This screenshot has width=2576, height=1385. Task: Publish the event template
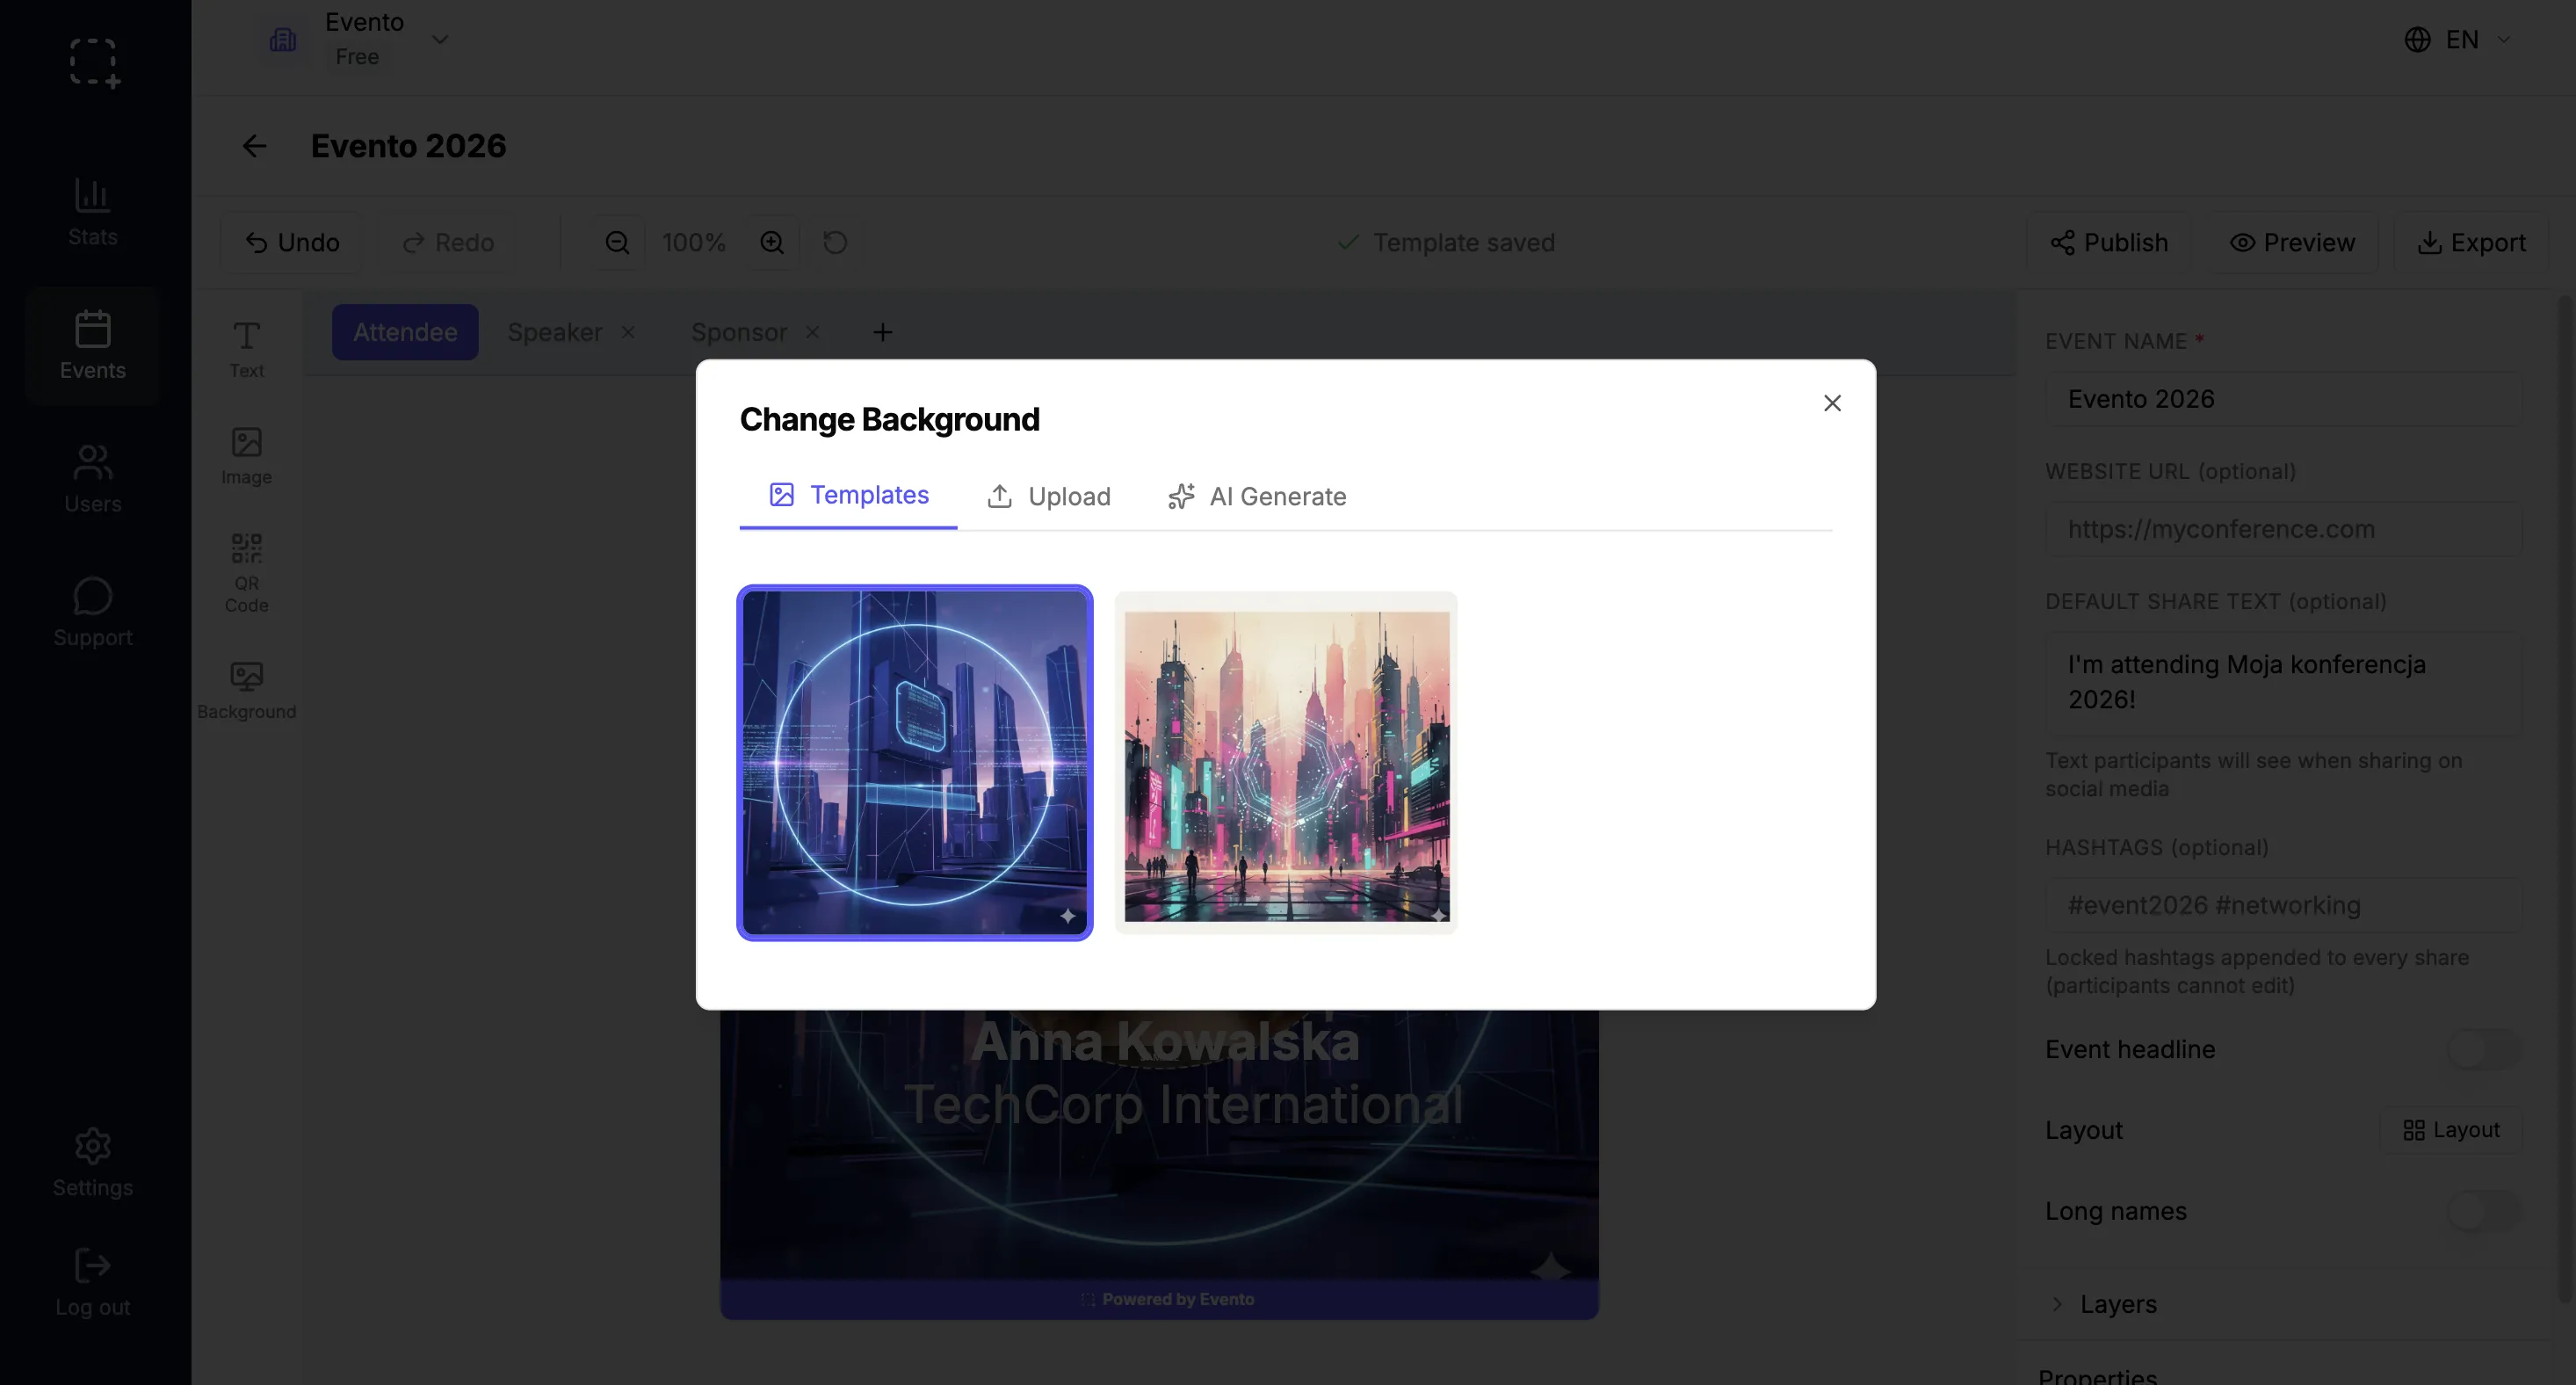[x=2110, y=242]
